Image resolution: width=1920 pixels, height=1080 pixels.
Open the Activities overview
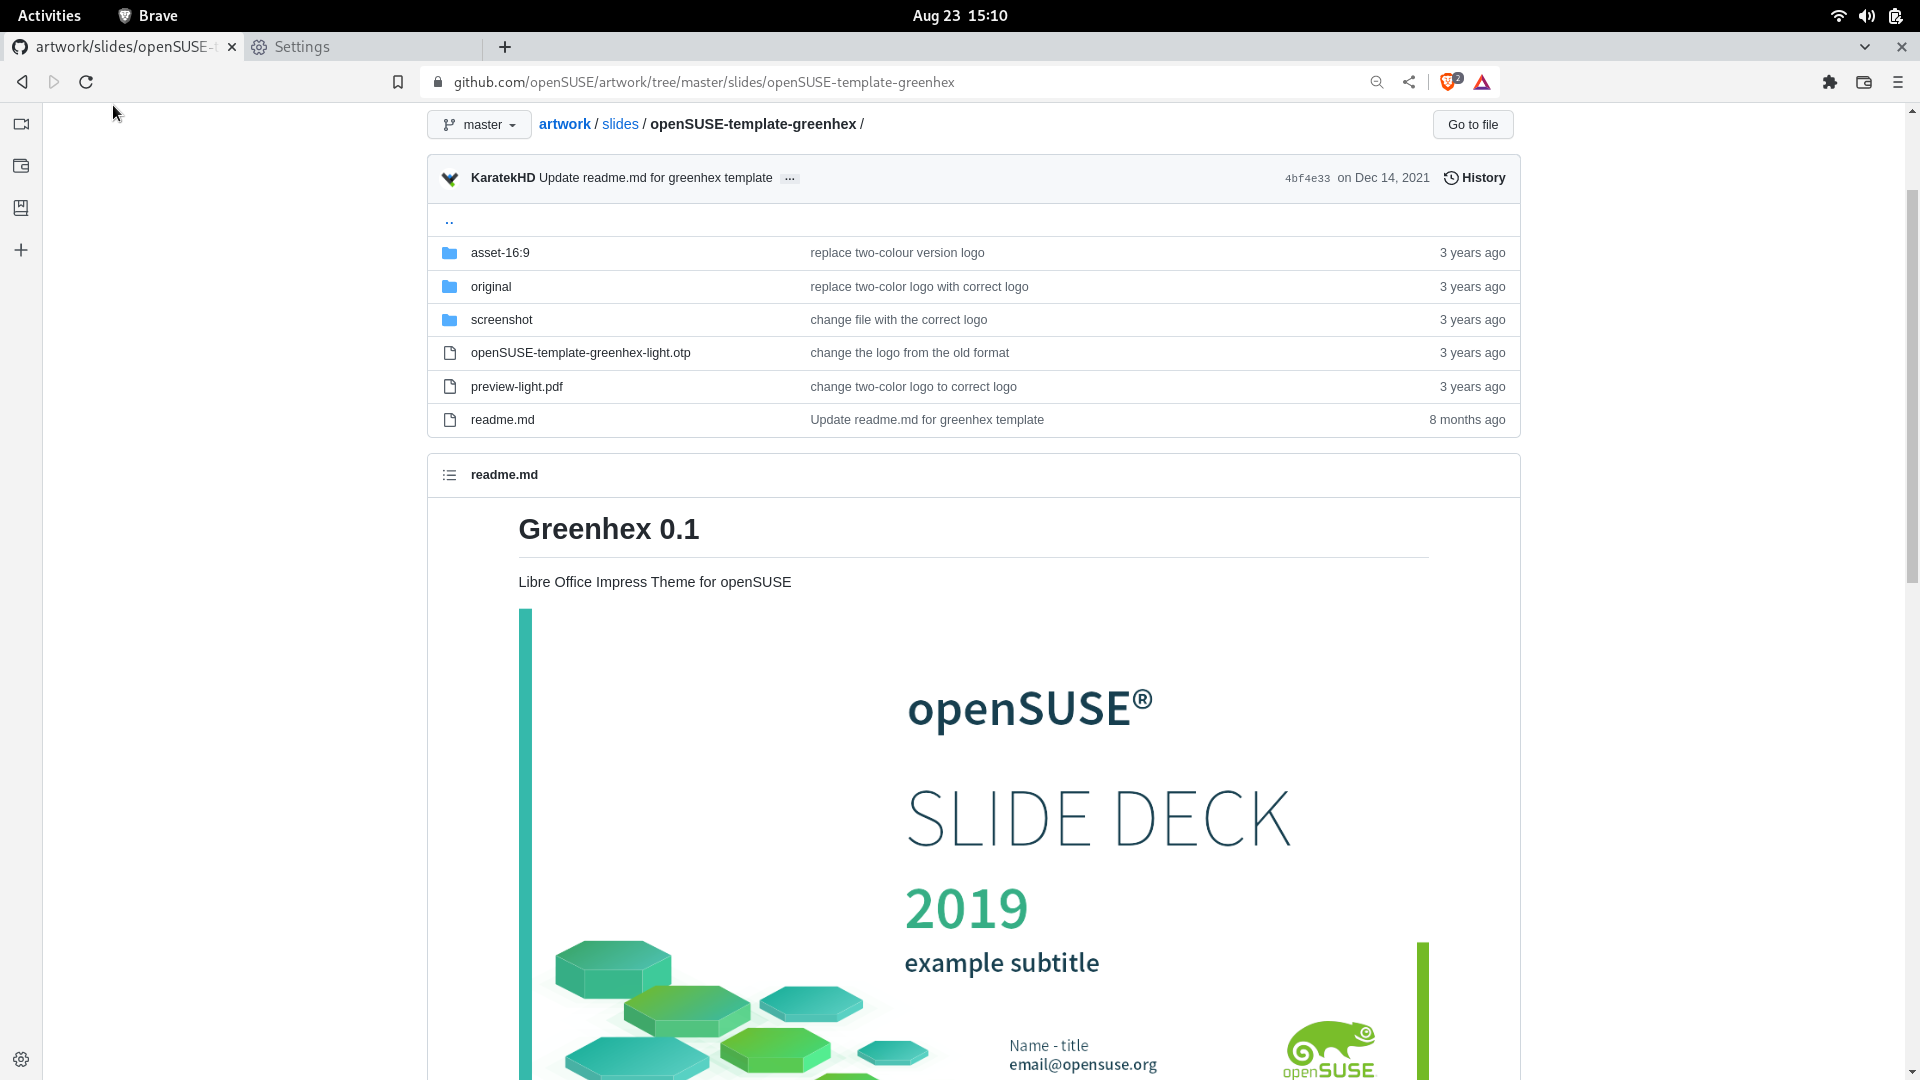49,15
